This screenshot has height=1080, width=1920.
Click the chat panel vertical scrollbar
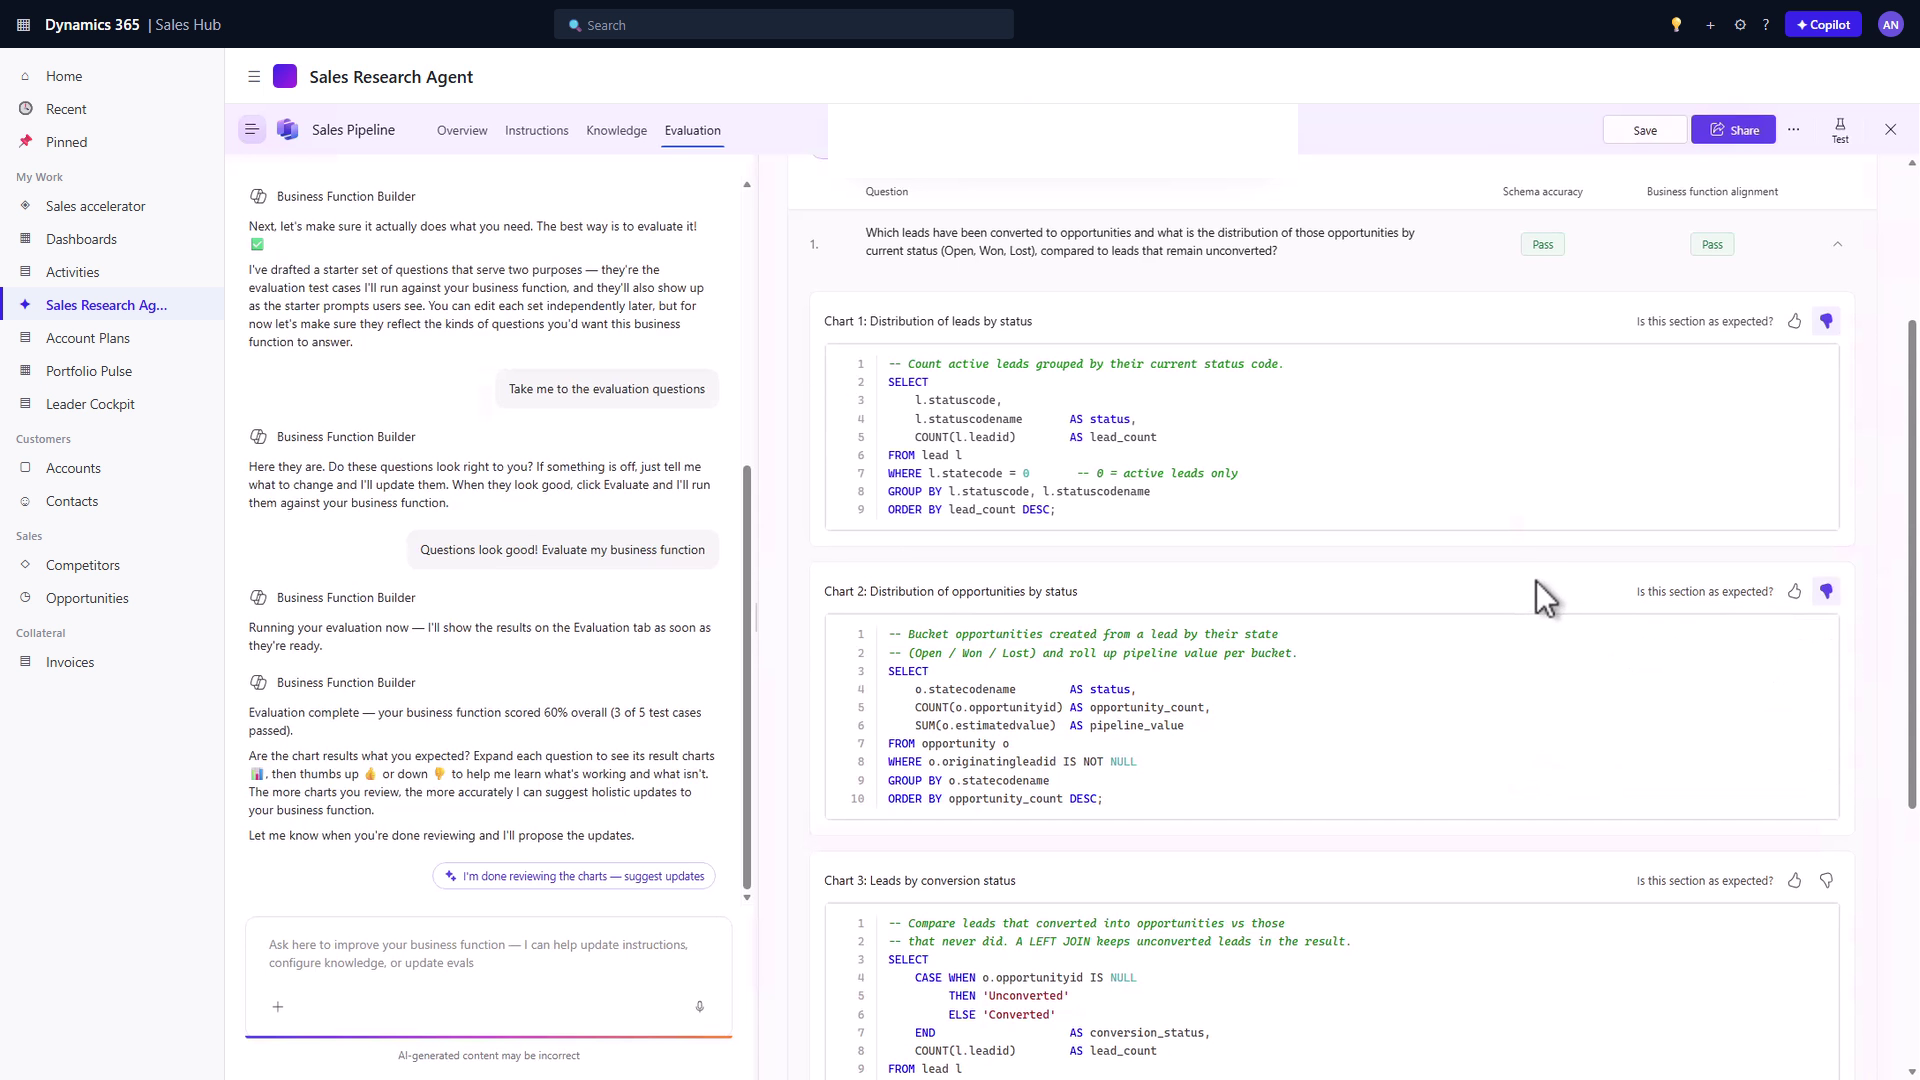click(x=747, y=677)
